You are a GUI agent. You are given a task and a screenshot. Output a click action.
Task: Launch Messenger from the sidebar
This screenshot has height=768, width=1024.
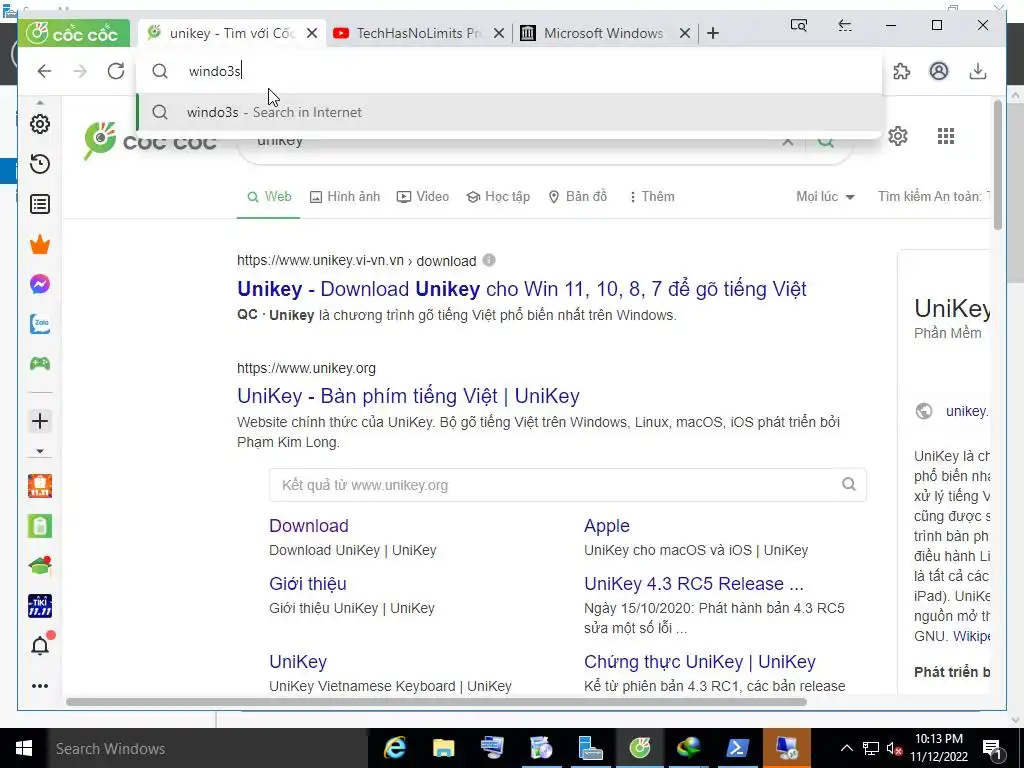(x=40, y=284)
